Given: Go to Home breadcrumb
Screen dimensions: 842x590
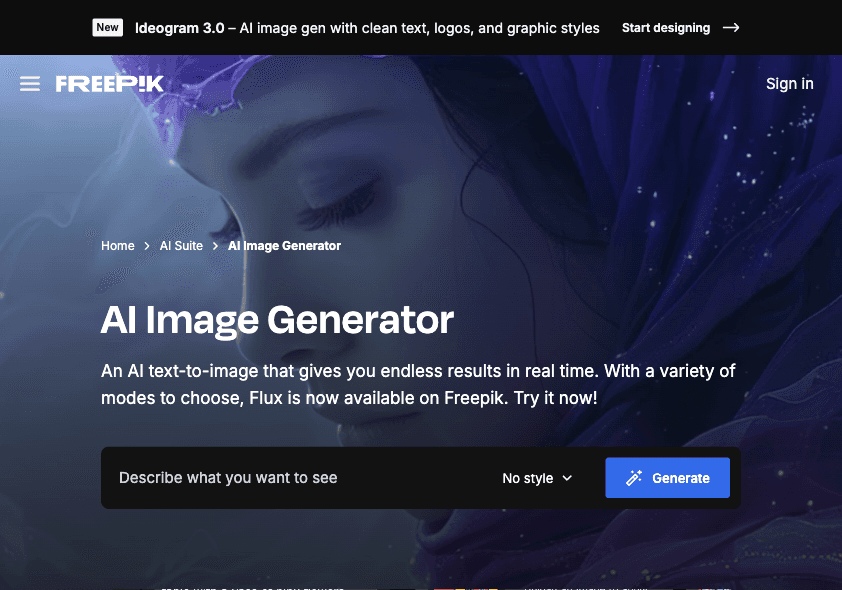Looking at the screenshot, I should (118, 246).
